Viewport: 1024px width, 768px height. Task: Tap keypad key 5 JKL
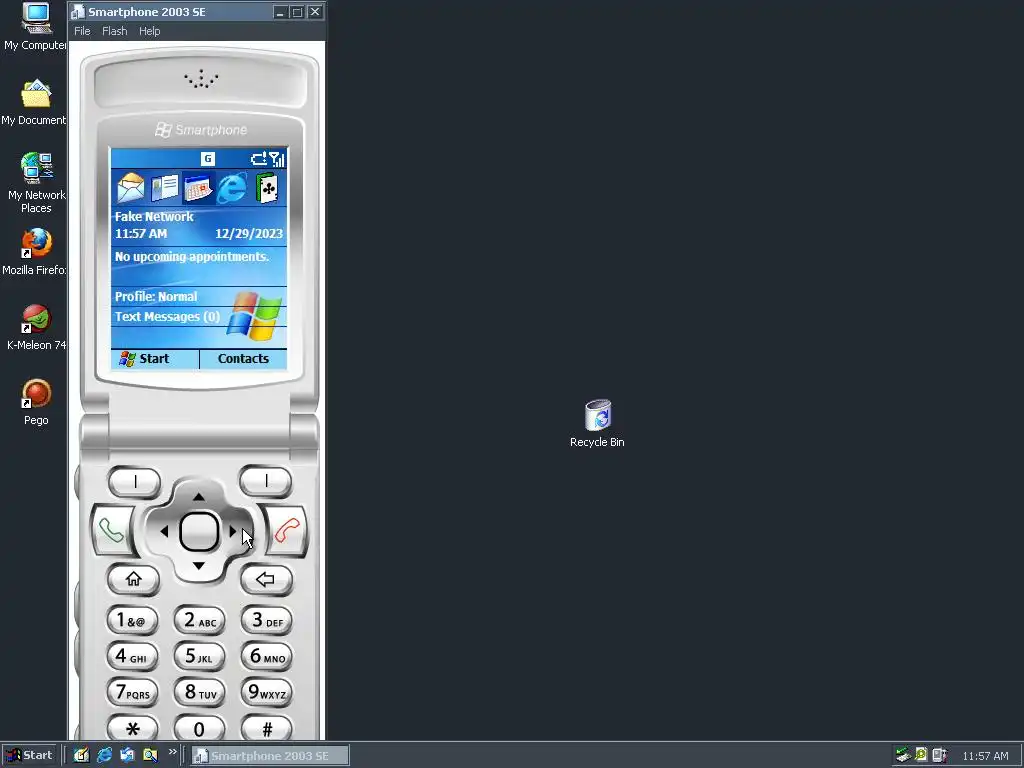[199, 656]
